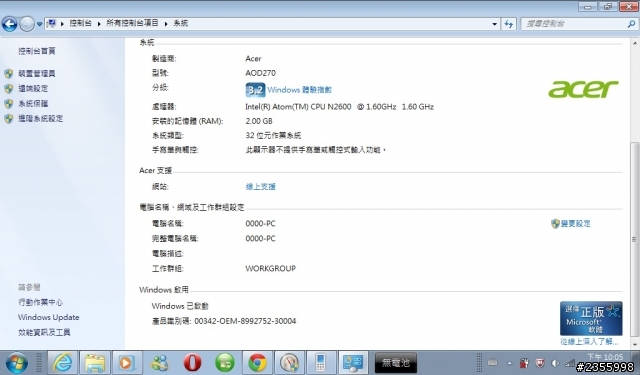Open the Windows 體驗指數 link

point(300,90)
